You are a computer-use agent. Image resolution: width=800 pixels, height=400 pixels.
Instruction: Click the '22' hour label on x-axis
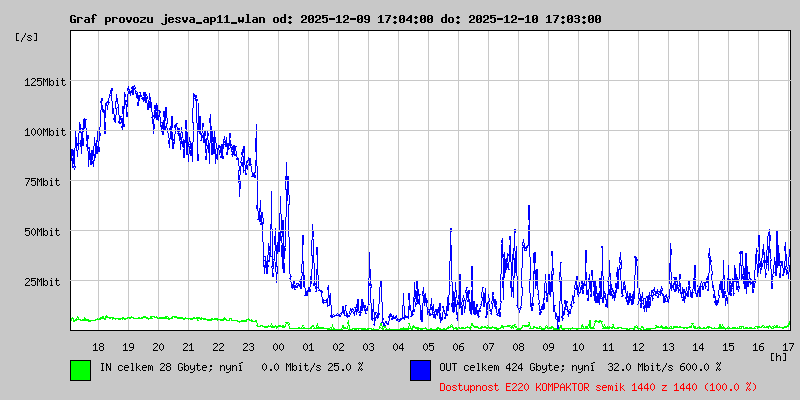point(218,347)
